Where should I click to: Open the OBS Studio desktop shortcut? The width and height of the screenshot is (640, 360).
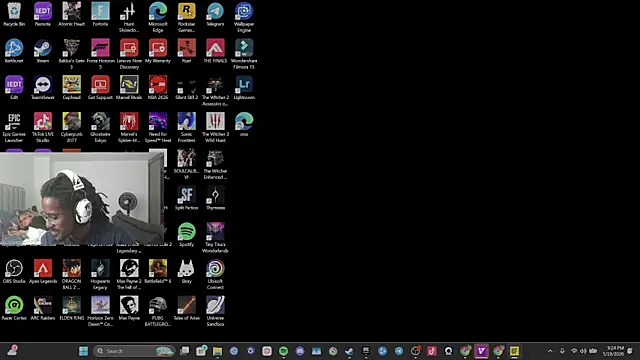coord(14,271)
